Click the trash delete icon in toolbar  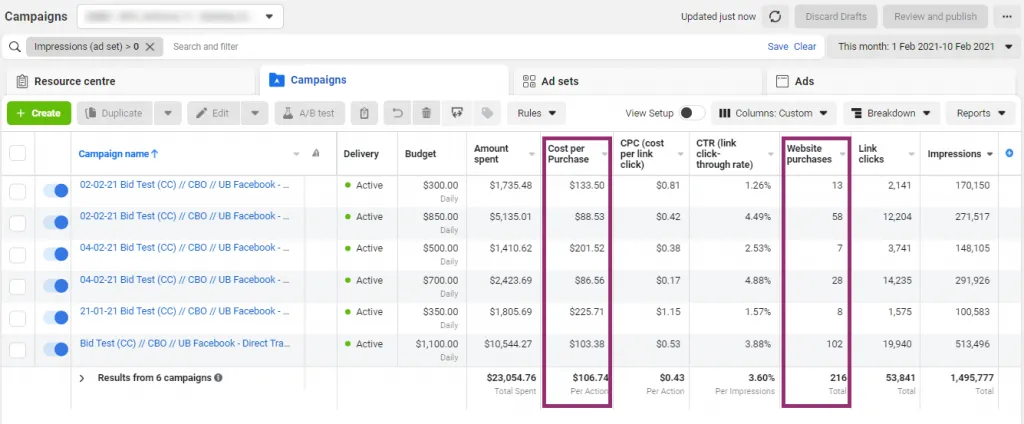(x=427, y=113)
